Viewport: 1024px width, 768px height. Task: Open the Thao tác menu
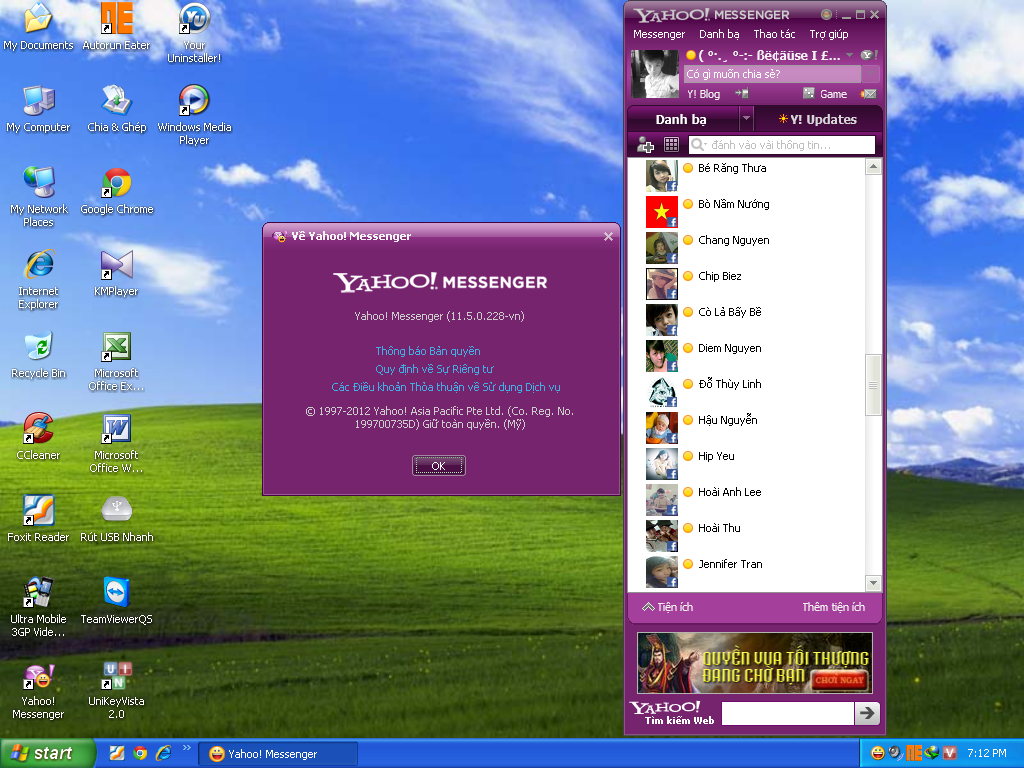(x=774, y=34)
